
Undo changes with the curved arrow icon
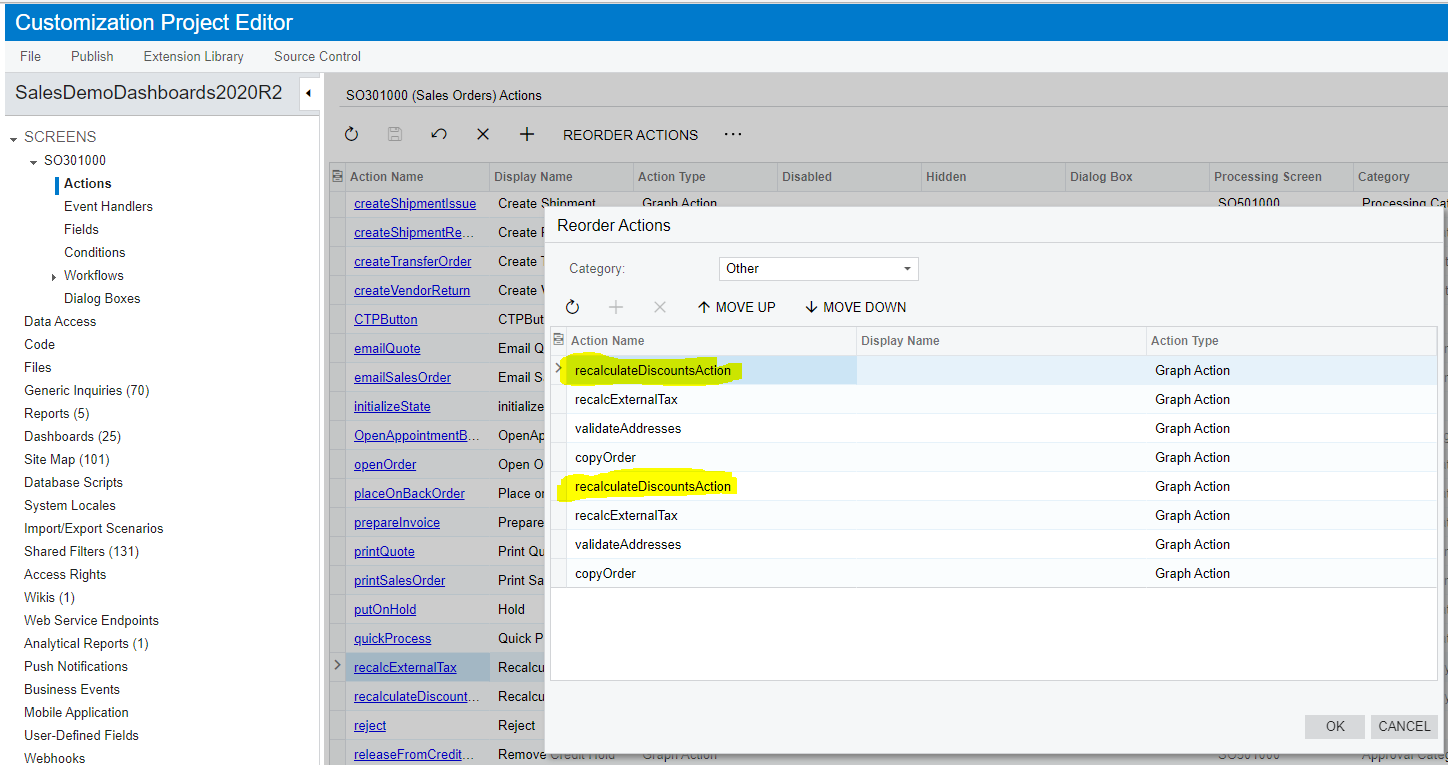(439, 134)
